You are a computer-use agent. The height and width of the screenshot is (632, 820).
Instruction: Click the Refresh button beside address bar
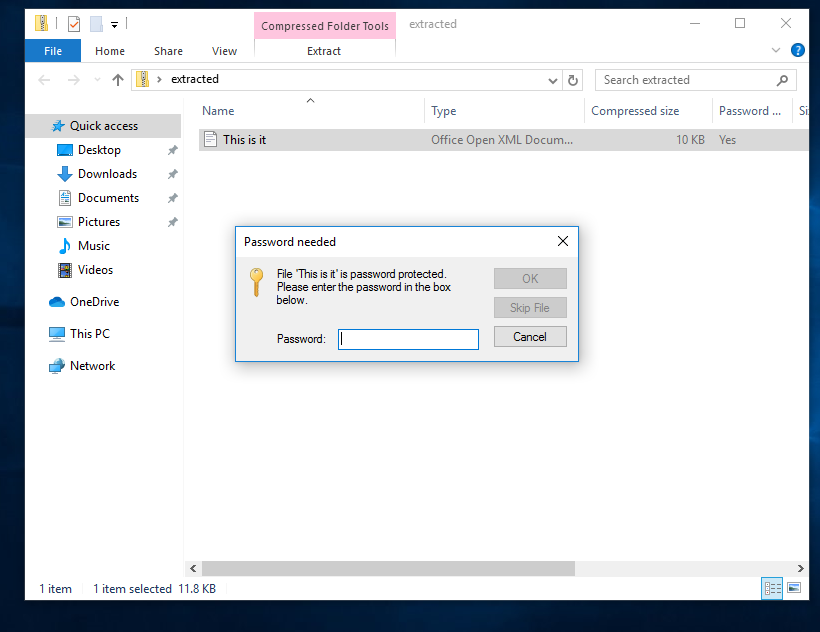click(573, 80)
